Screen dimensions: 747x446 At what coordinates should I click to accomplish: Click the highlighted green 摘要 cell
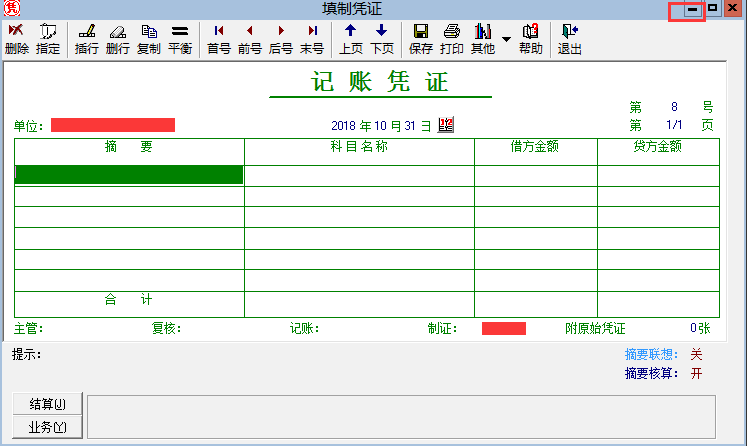[129, 175]
